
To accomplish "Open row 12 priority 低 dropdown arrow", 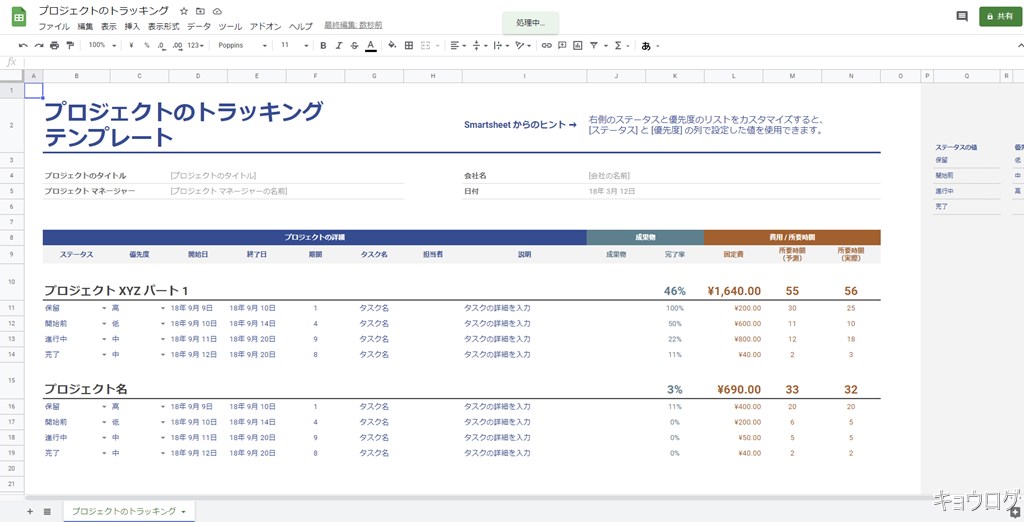I will tap(163, 324).
